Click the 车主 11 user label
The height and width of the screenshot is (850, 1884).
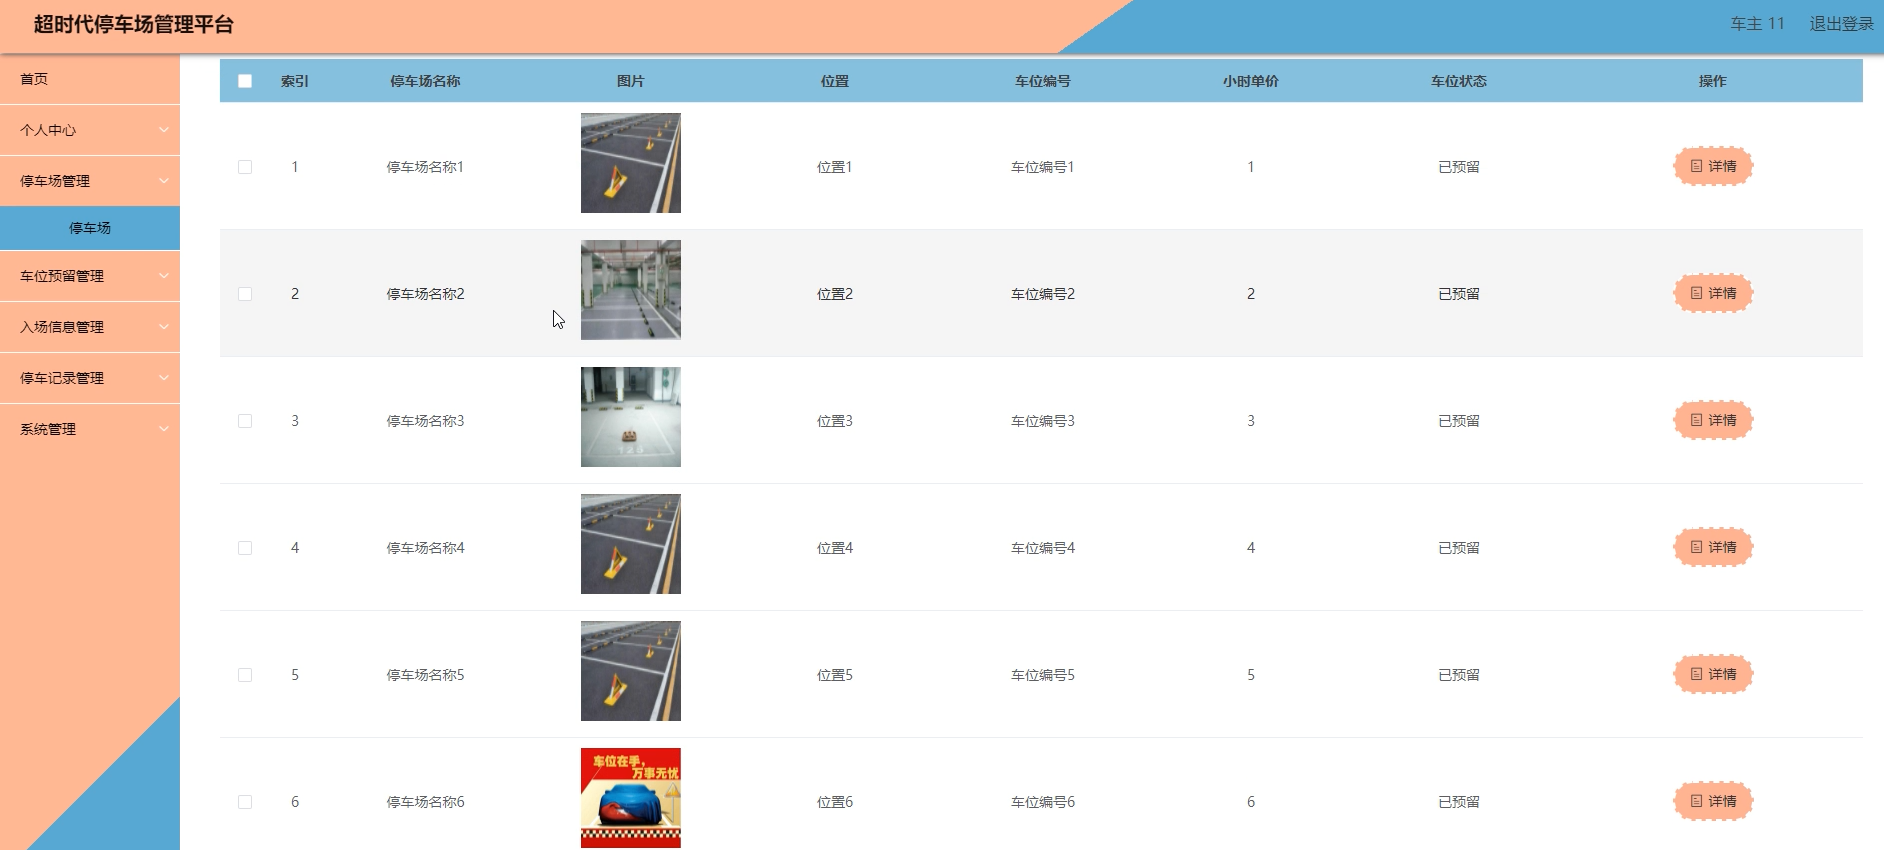(1757, 24)
